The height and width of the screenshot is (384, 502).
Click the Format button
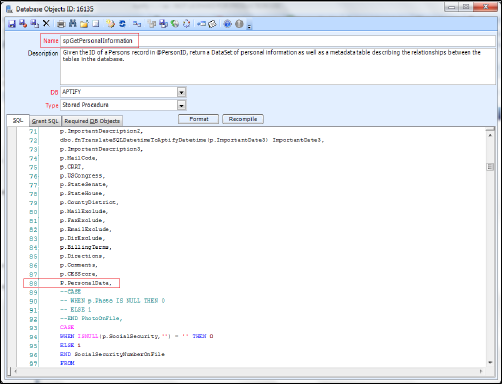pos(199,119)
